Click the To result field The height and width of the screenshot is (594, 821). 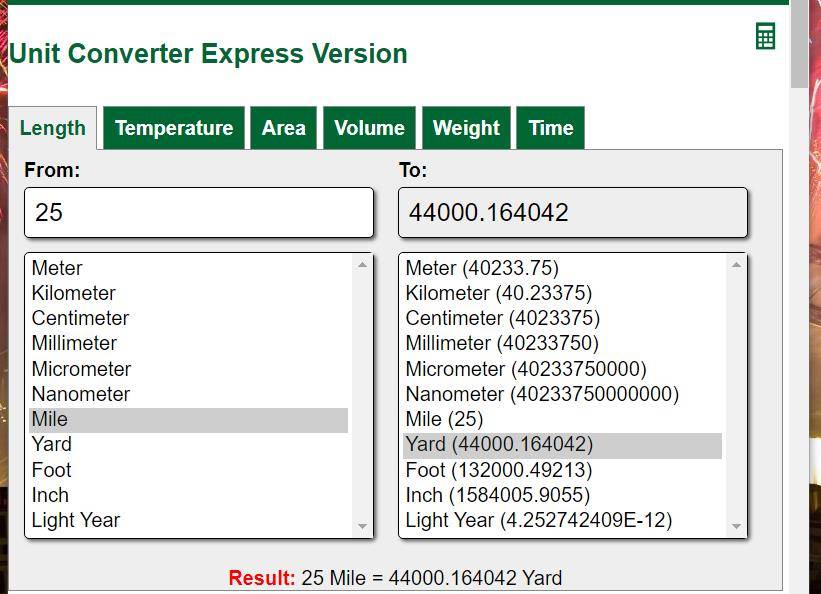pos(573,213)
